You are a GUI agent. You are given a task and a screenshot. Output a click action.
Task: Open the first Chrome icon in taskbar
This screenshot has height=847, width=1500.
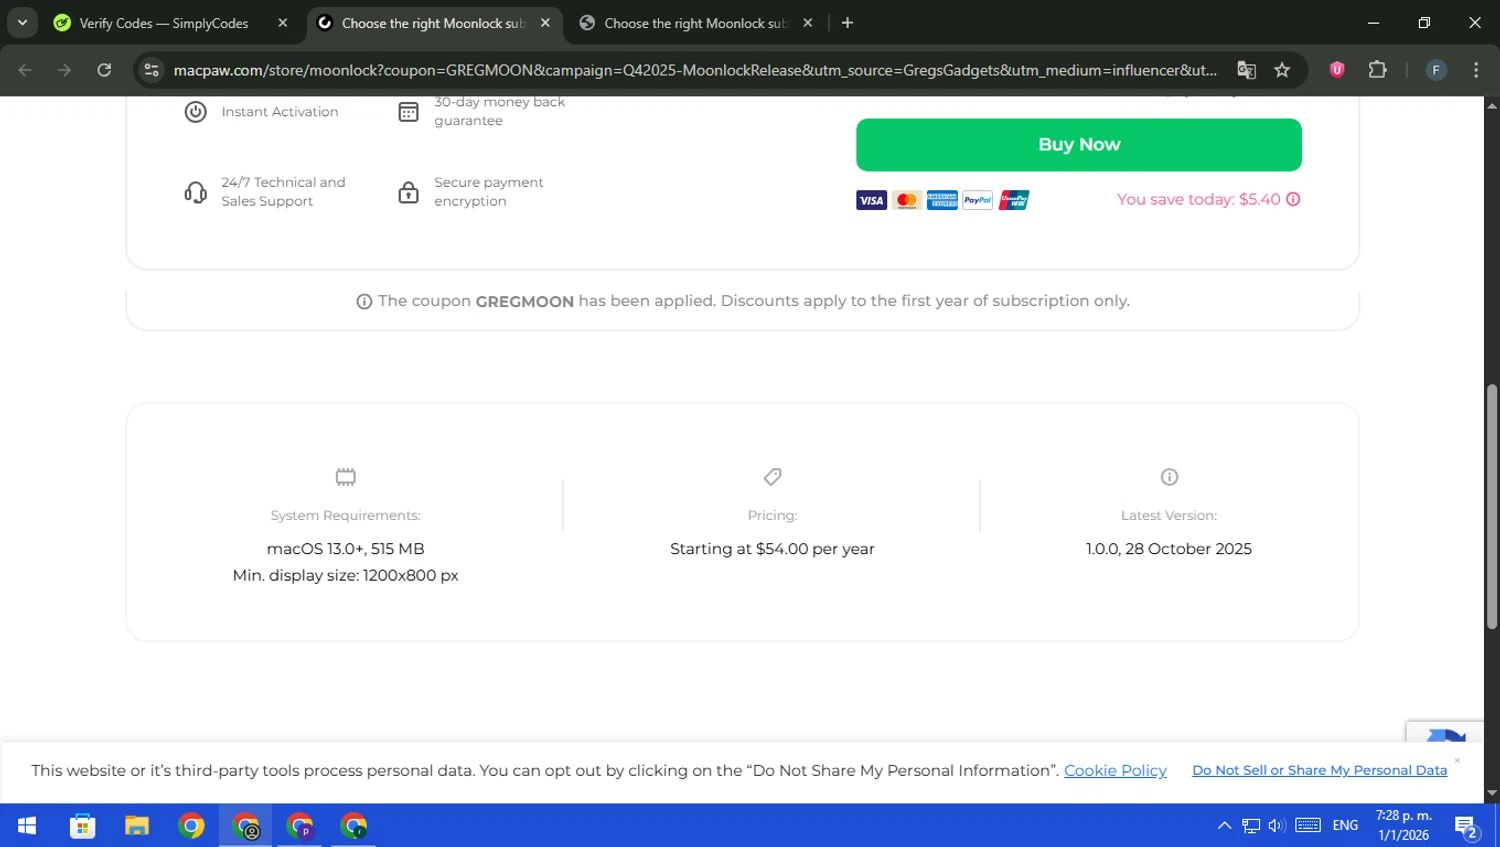191,826
